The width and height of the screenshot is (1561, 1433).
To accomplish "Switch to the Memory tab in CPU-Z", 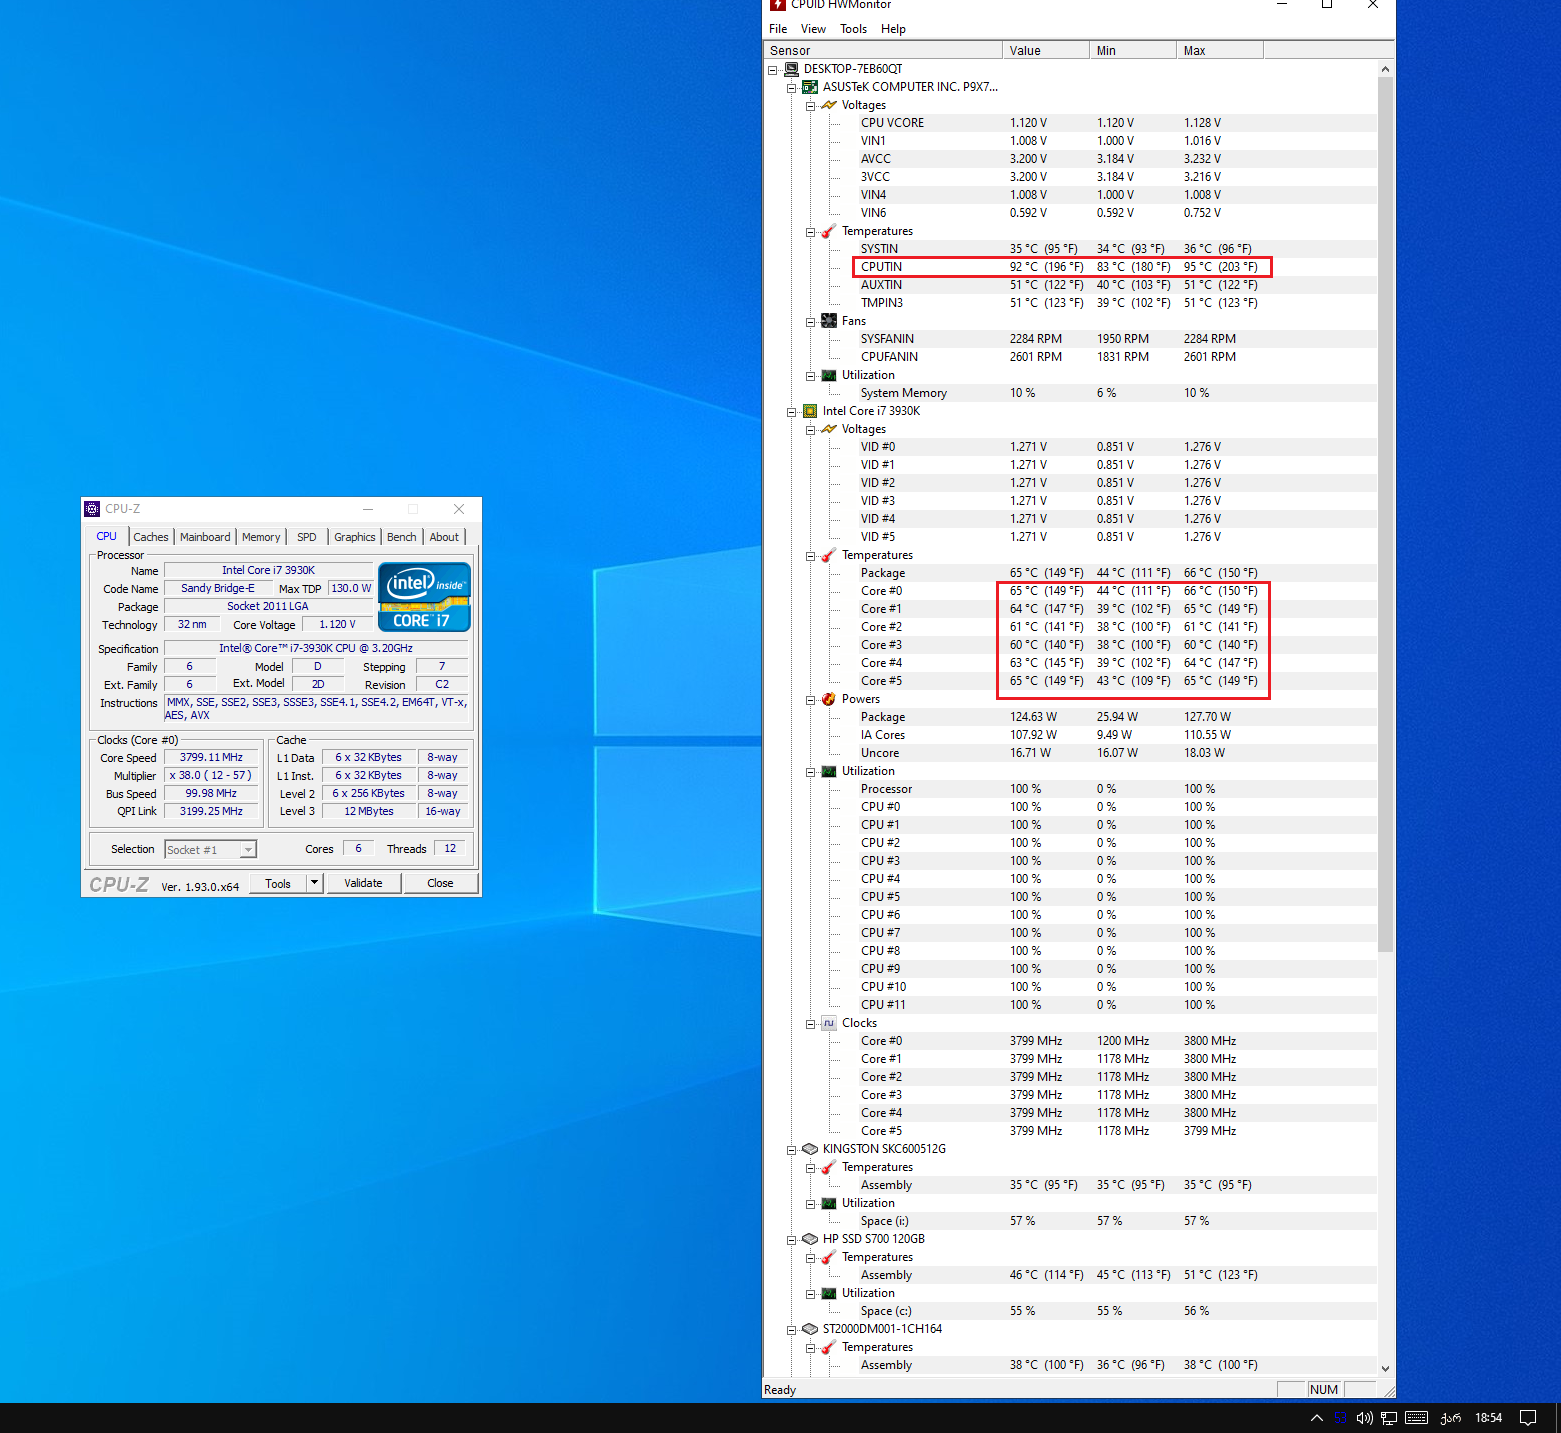I will tap(261, 537).
